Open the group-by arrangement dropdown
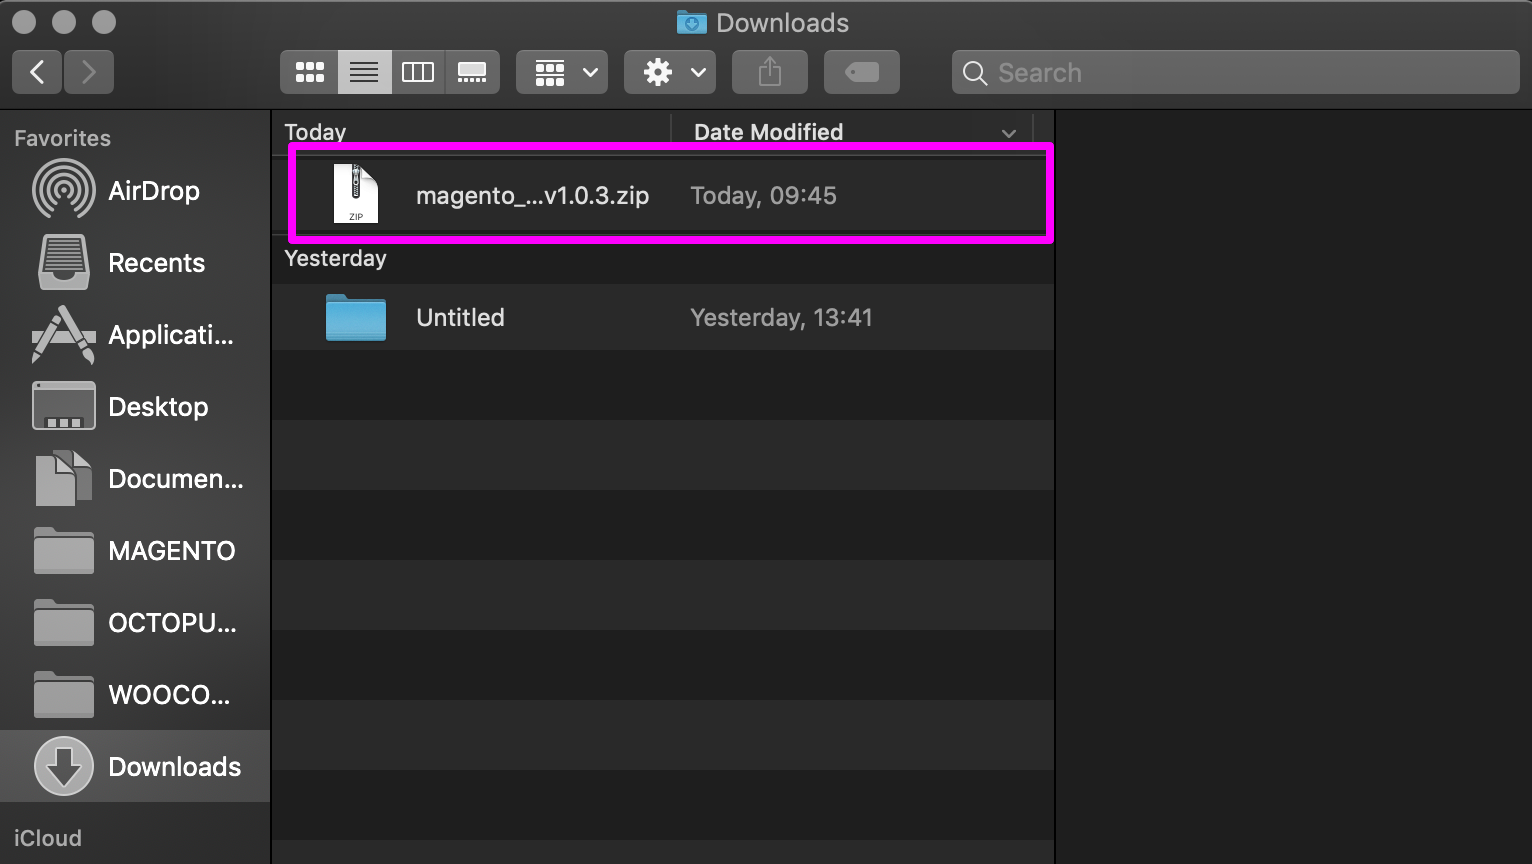This screenshot has width=1532, height=864. tap(562, 72)
